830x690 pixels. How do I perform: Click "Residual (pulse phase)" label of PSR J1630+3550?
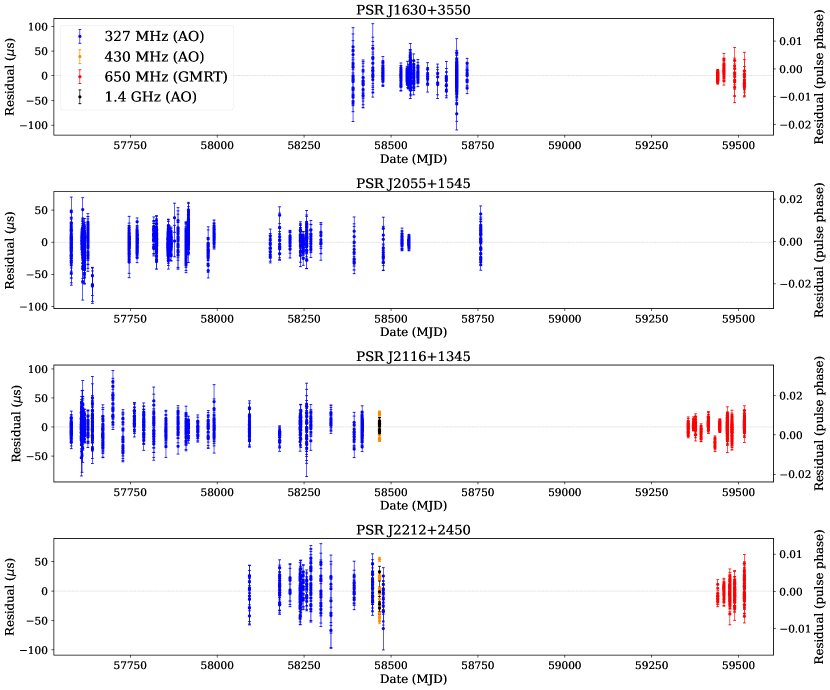tap(819, 76)
